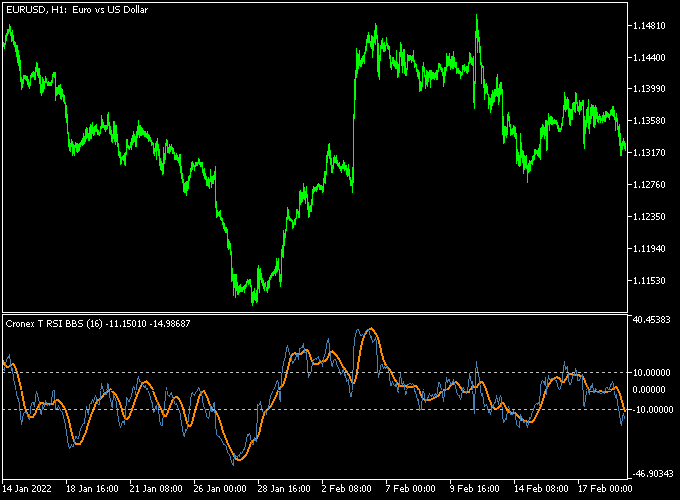Click indicator level label -10.00000
This screenshot has height=500, width=680.
[x=651, y=409]
